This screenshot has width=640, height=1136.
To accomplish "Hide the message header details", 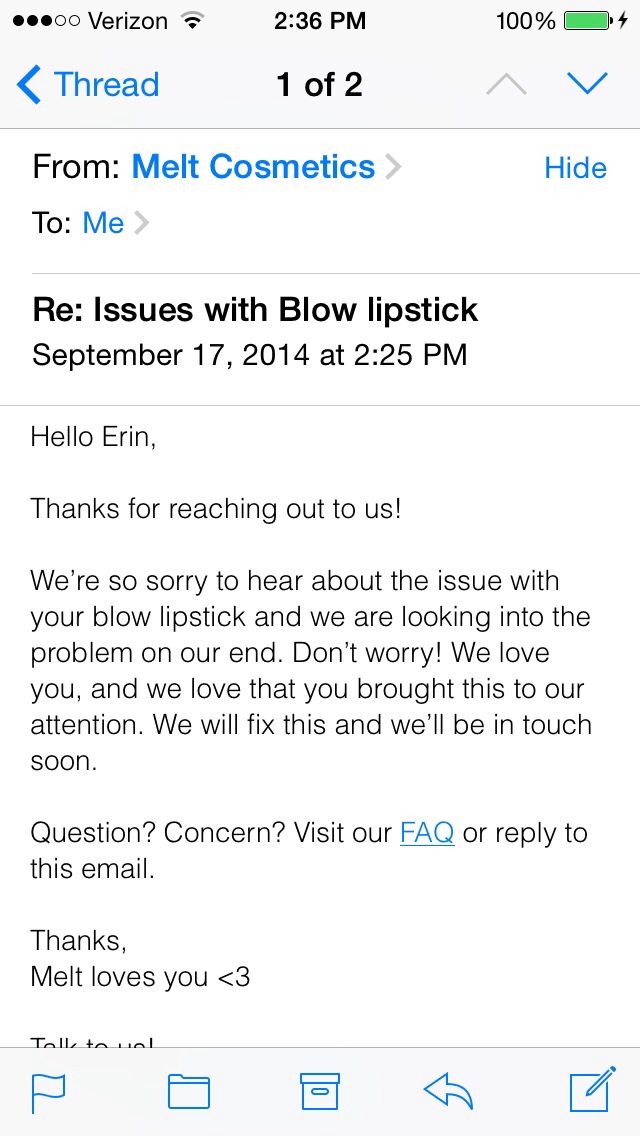I will point(575,168).
